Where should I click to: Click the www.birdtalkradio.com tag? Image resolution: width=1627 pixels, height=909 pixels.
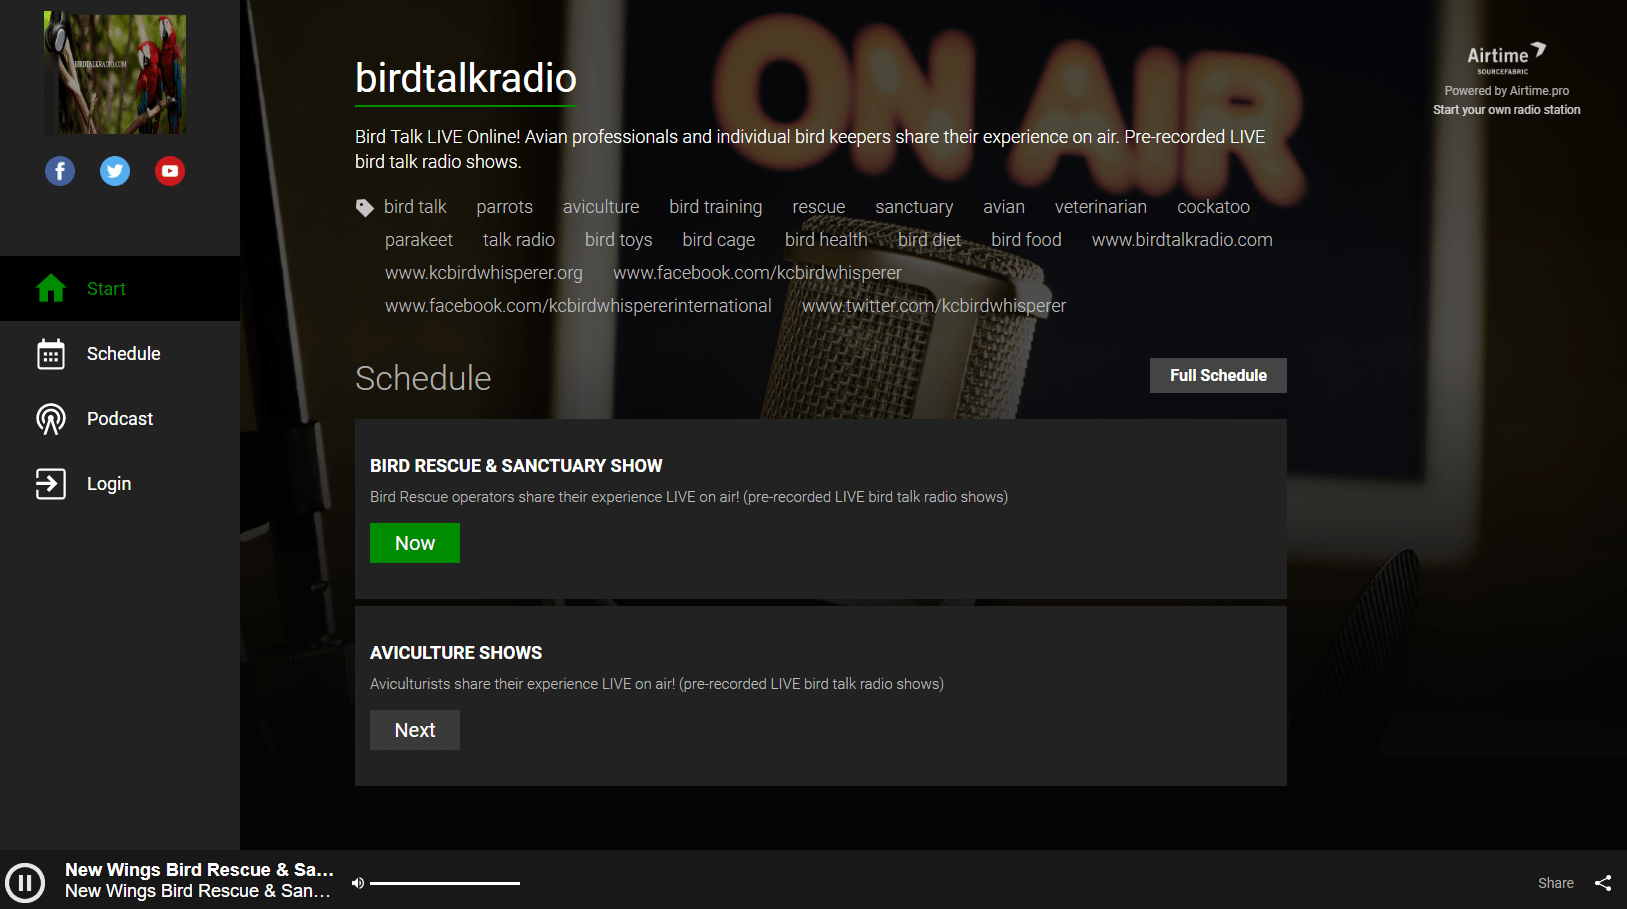(x=1182, y=240)
